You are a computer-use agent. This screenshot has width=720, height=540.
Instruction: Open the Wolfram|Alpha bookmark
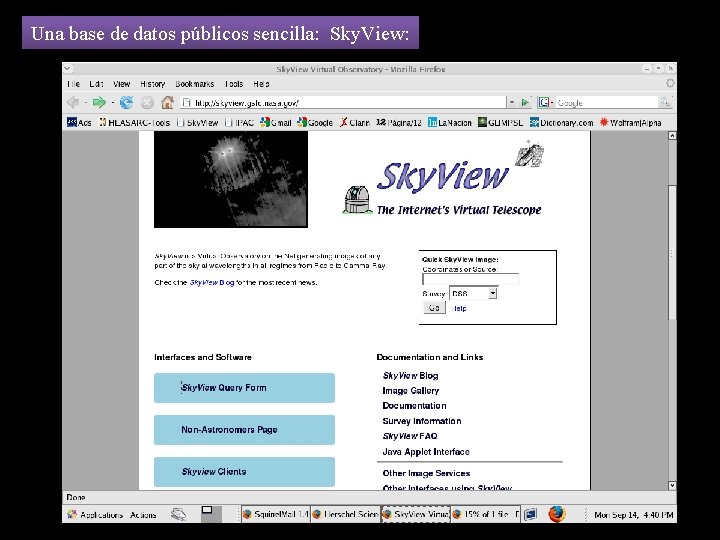click(x=630, y=123)
